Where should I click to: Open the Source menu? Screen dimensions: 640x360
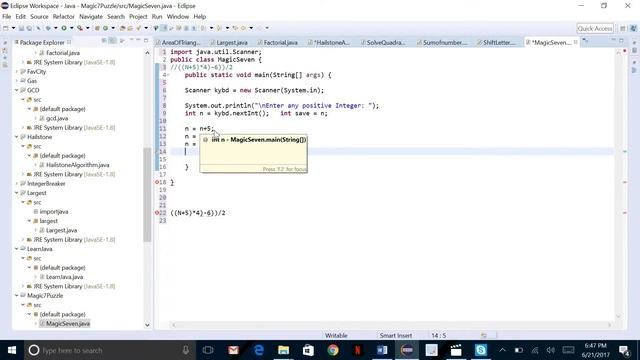click(x=39, y=17)
